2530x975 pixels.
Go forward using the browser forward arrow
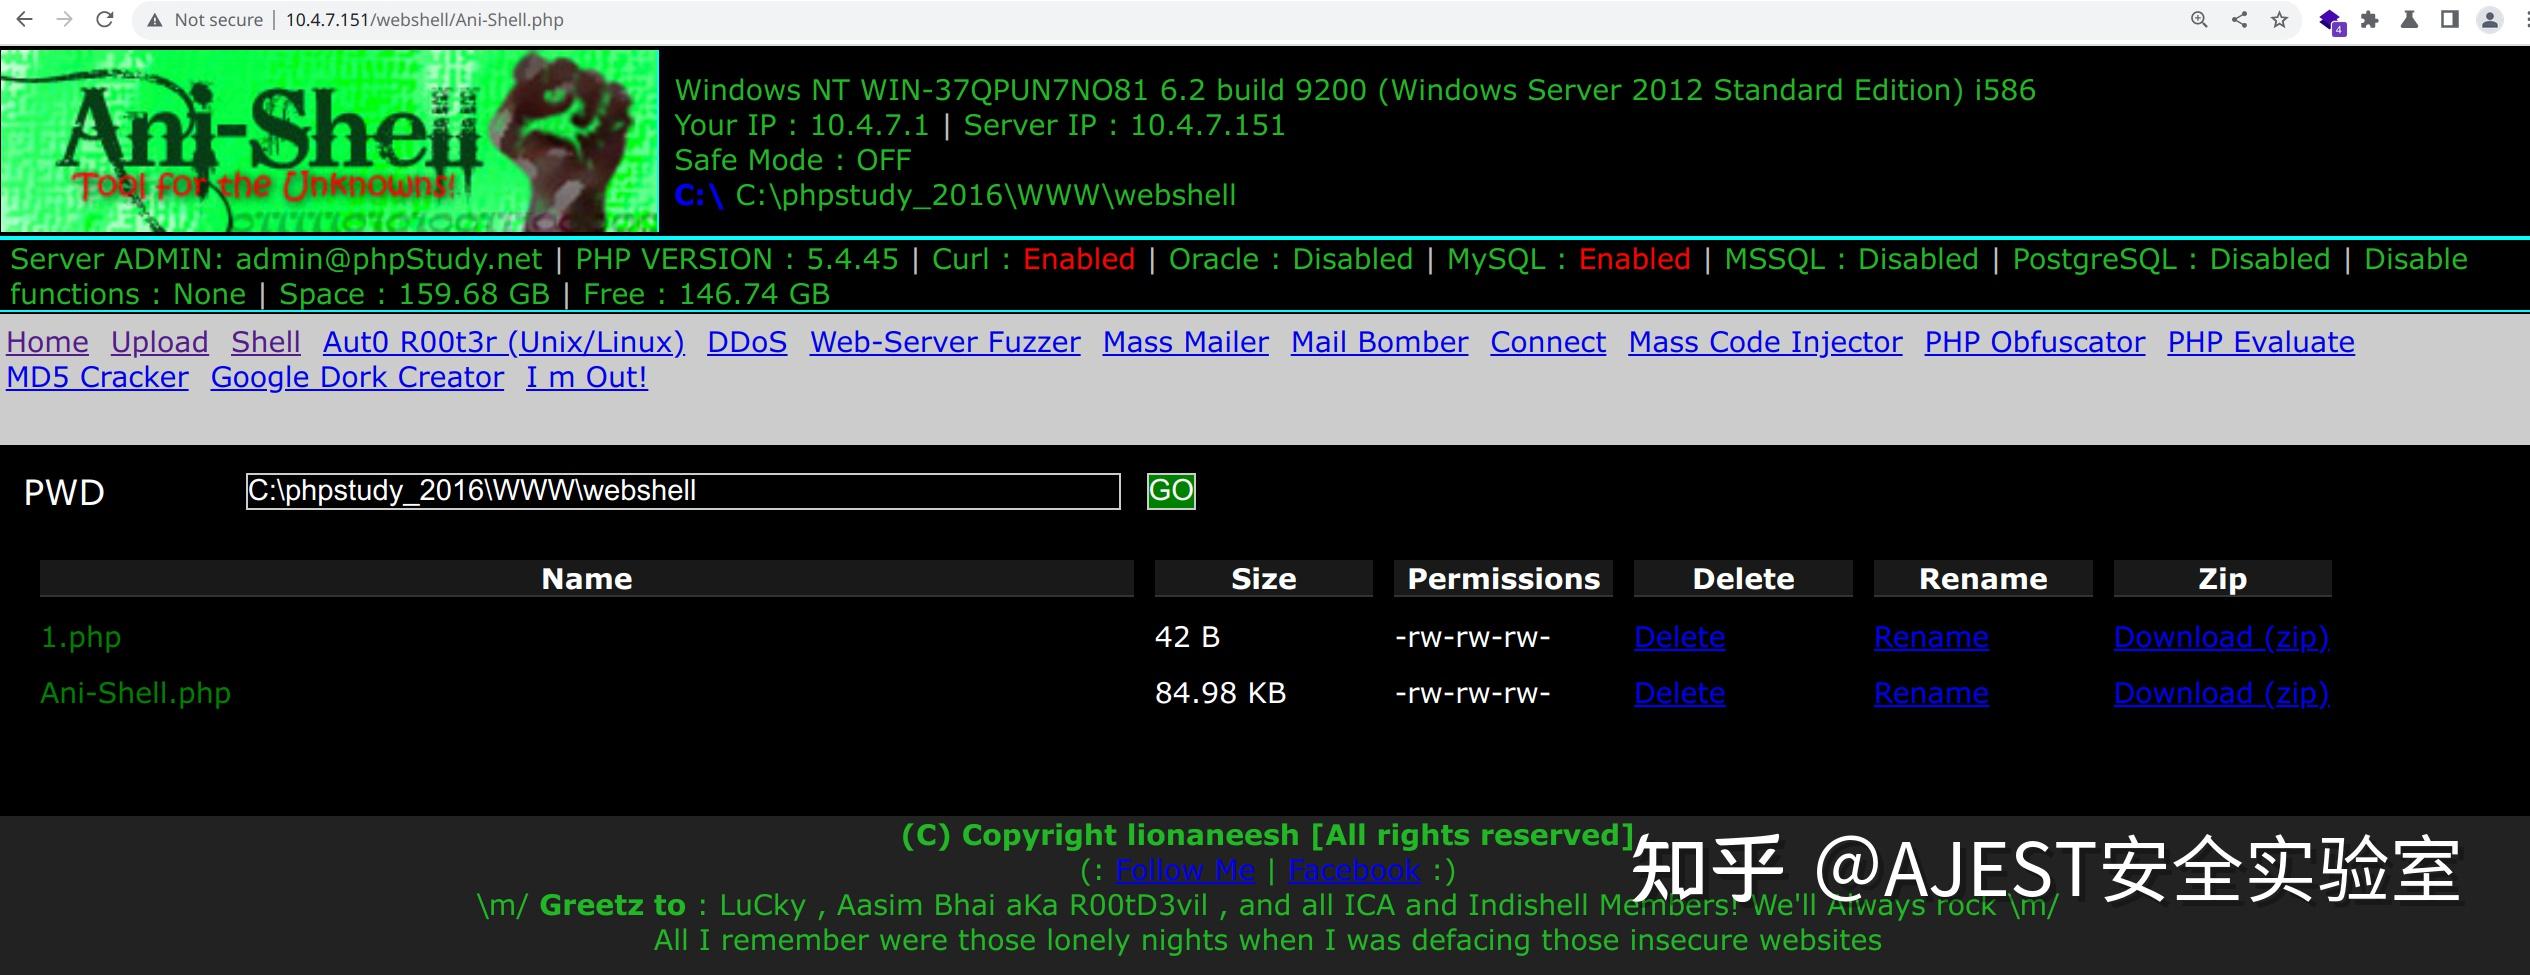(x=65, y=19)
